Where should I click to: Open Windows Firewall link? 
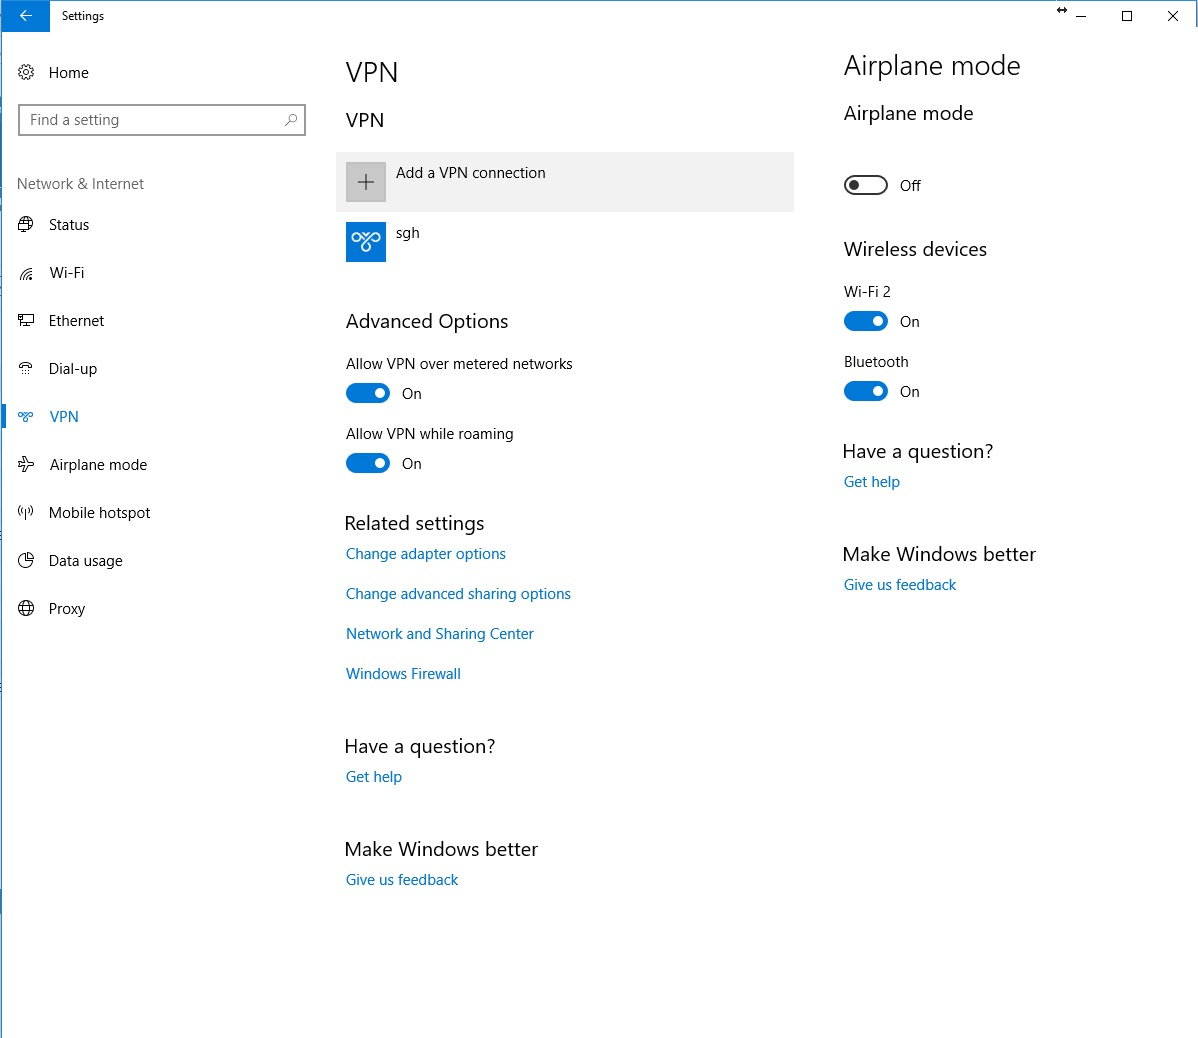(403, 674)
